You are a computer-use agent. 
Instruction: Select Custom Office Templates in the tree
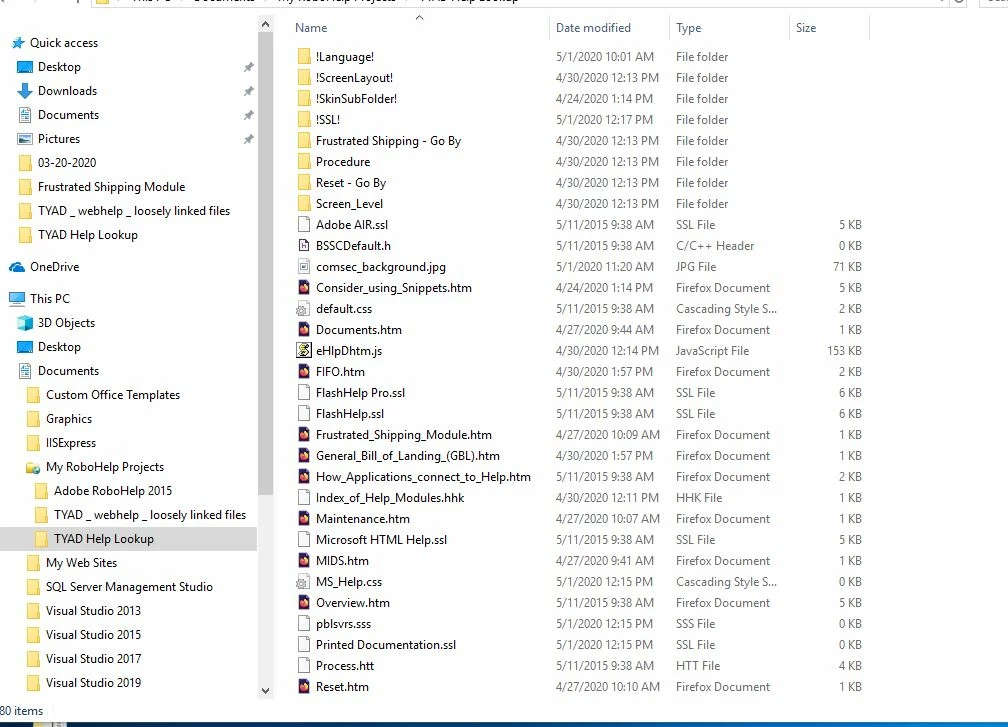[x=112, y=395]
